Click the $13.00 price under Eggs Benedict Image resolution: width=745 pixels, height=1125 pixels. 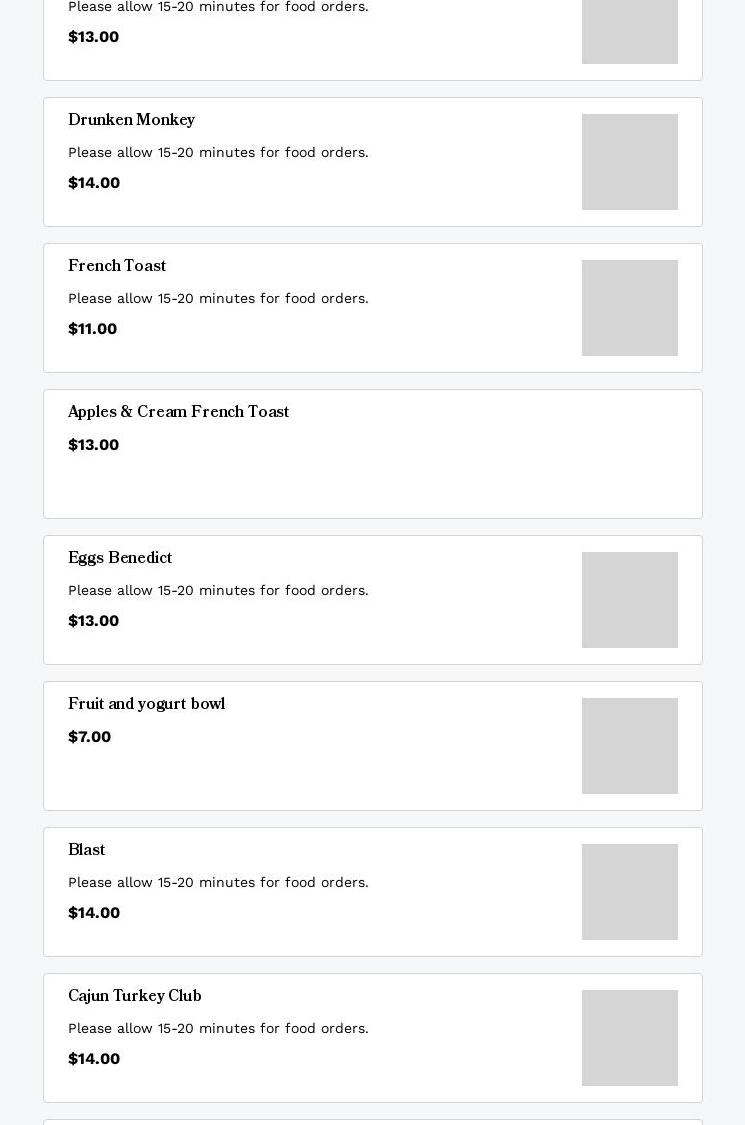(93, 621)
